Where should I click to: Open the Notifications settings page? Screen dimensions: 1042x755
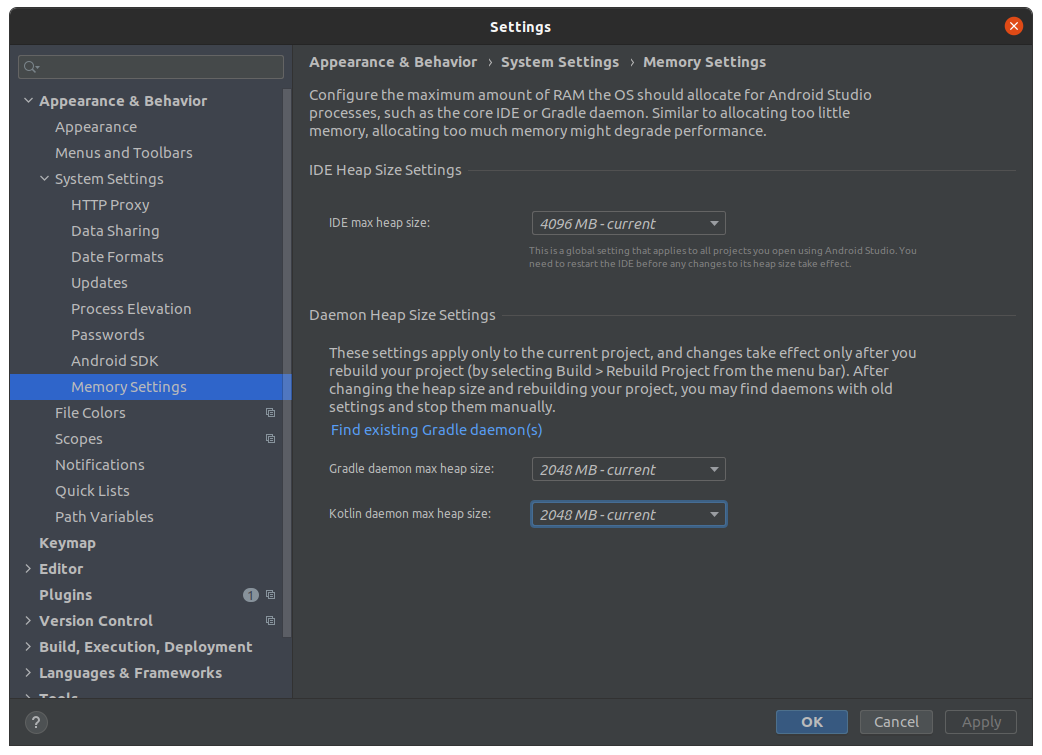[x=100, y=465]
